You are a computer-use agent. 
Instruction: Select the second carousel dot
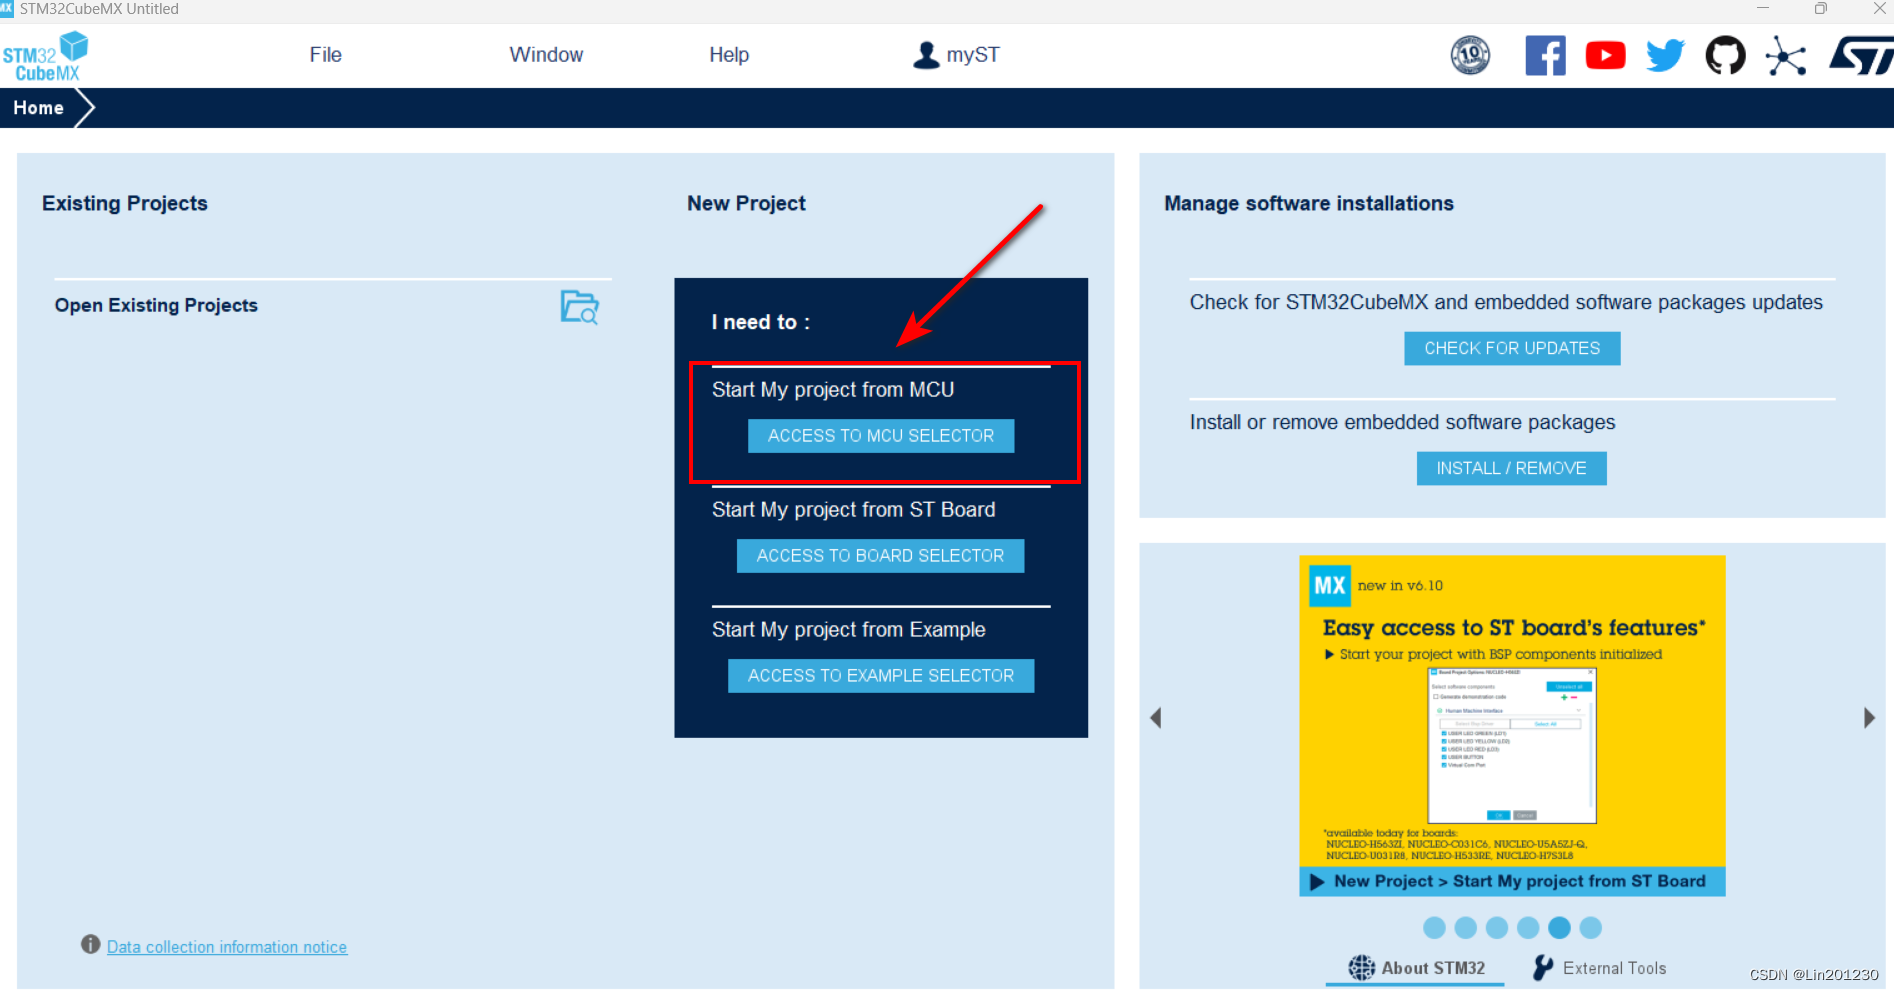click(x=1465, y=928)
